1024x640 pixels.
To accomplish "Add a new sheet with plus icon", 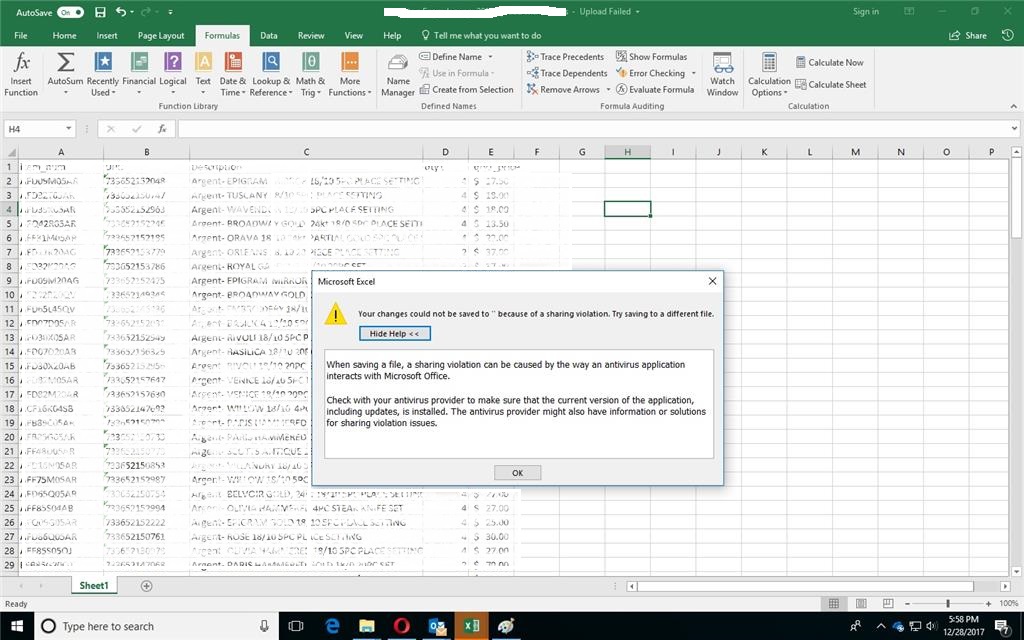I will tap(146, 586).
